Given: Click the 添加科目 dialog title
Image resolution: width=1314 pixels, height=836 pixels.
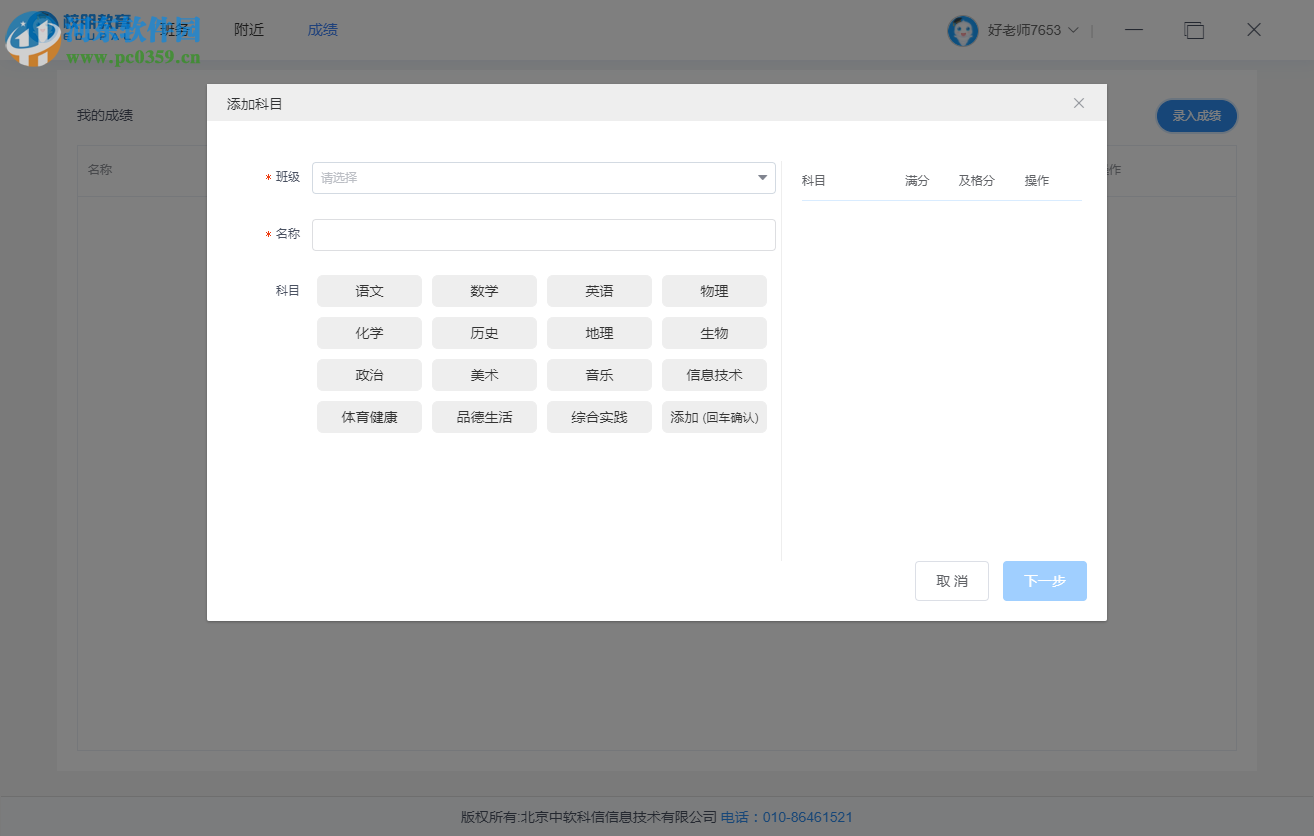Looking at the screenshot, I should point(255,104).
